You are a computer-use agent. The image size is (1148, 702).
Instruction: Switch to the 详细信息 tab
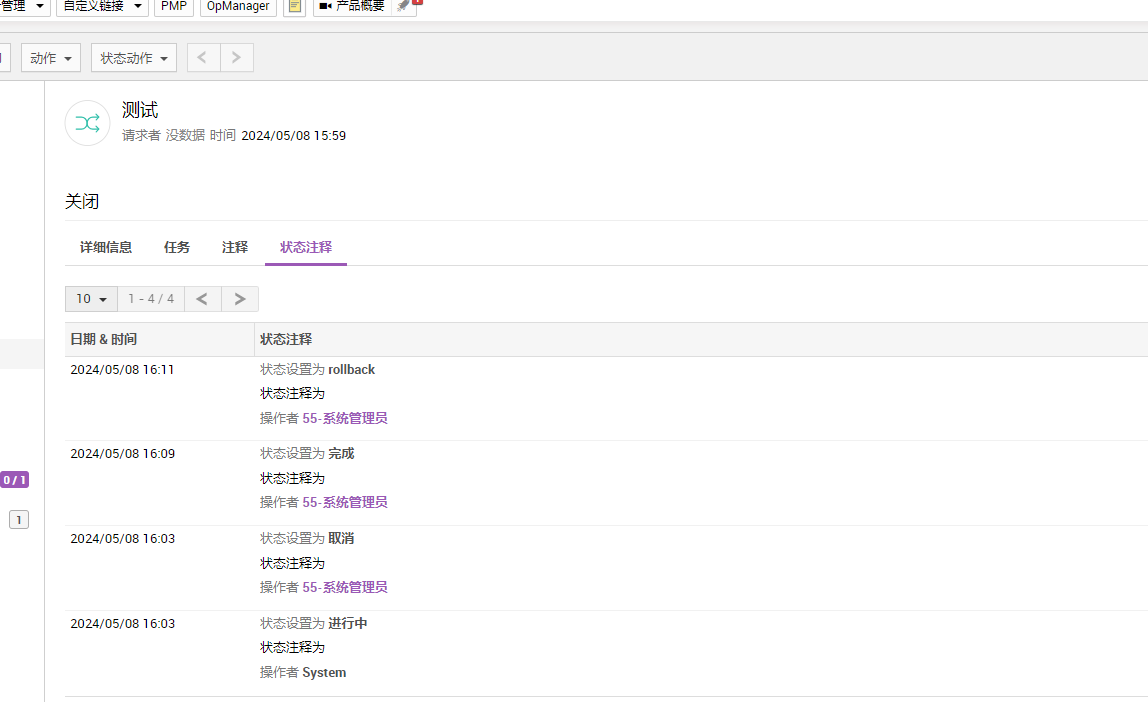(x=106, y=247)
